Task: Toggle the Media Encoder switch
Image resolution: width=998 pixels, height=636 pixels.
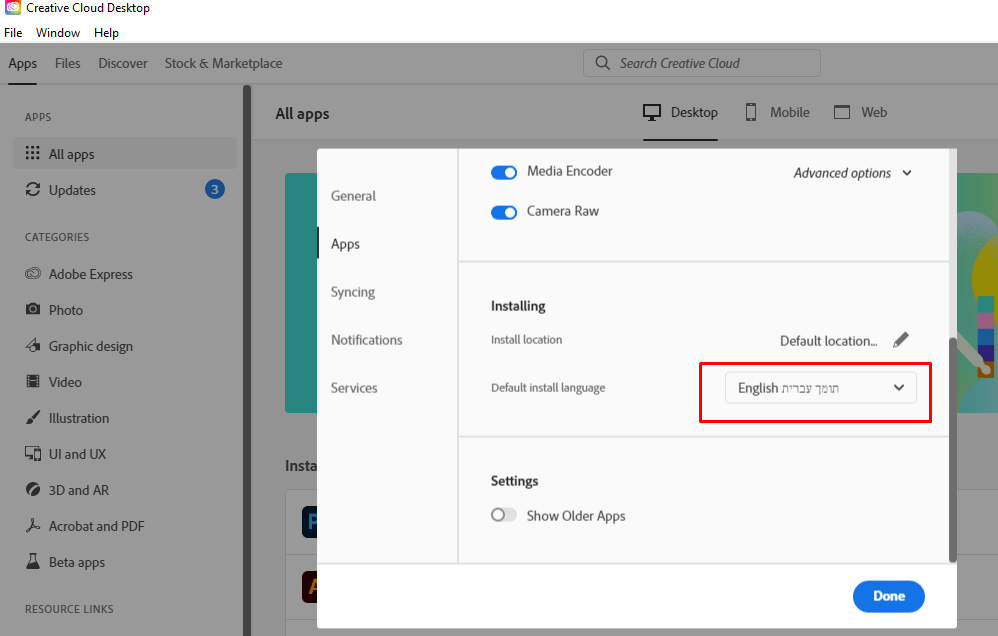Action: pos(503,173)
